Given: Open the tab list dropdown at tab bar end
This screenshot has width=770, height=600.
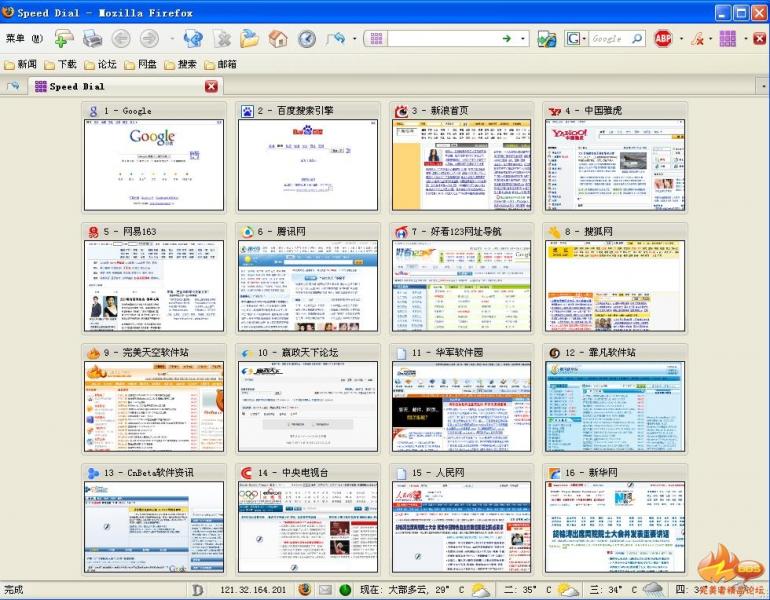Looking at the screenshot, I should [x=764, y=86].
